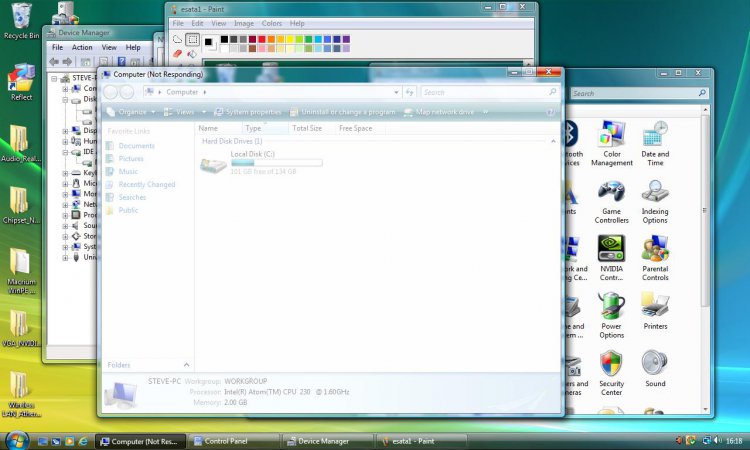Screen dimensions: 750x450
Task: Expand the Keyboards node in Device Manager
Action: (65, 173)
